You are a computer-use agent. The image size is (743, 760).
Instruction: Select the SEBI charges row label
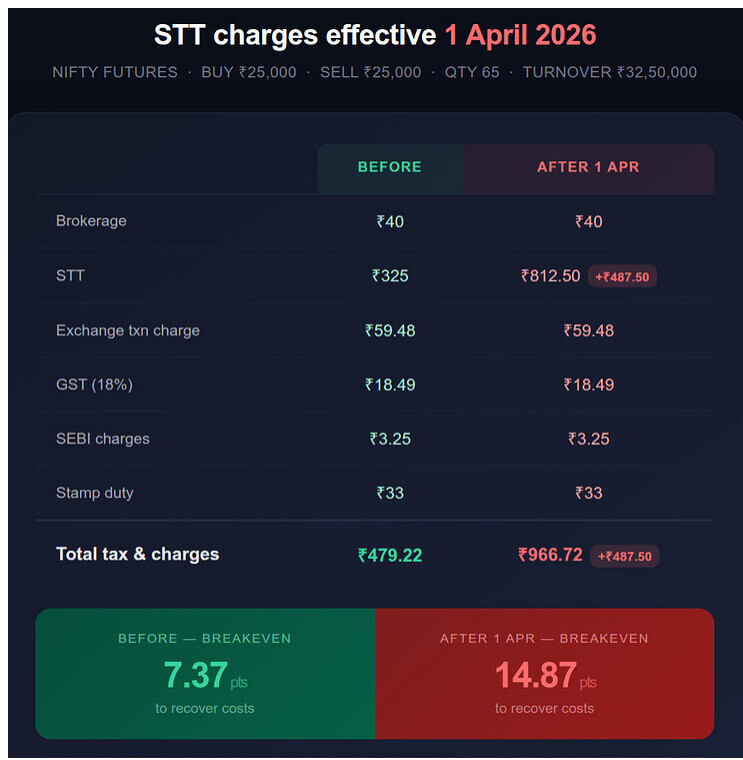click(102, 438)
